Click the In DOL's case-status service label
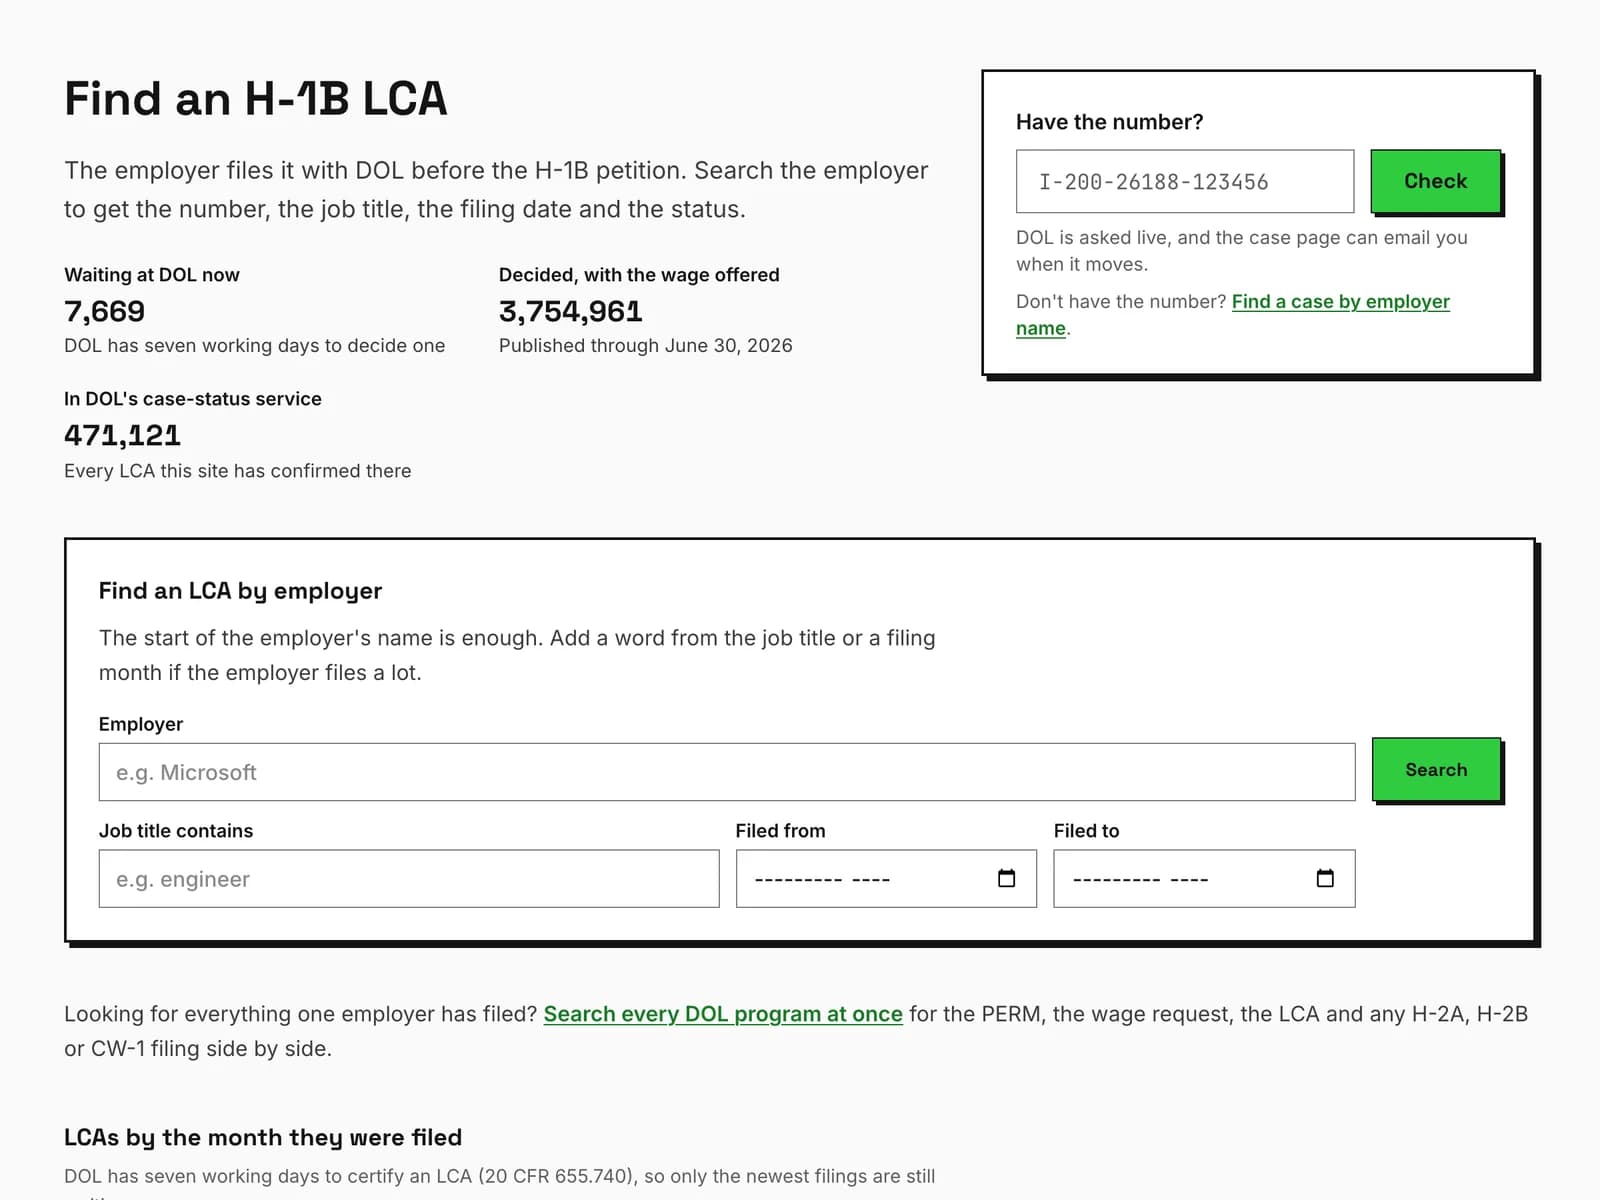1600x1200 pixels. (193, 399)
